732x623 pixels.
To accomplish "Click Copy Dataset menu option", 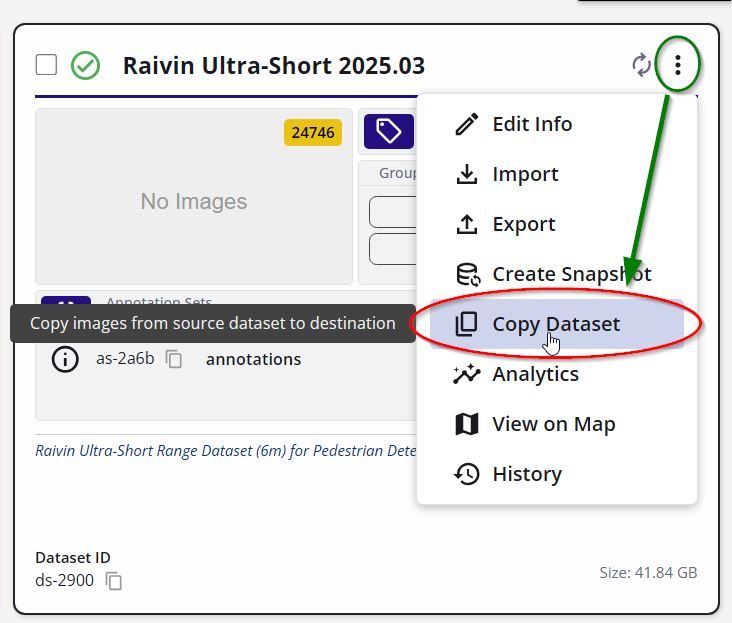I will pos(557,324).
